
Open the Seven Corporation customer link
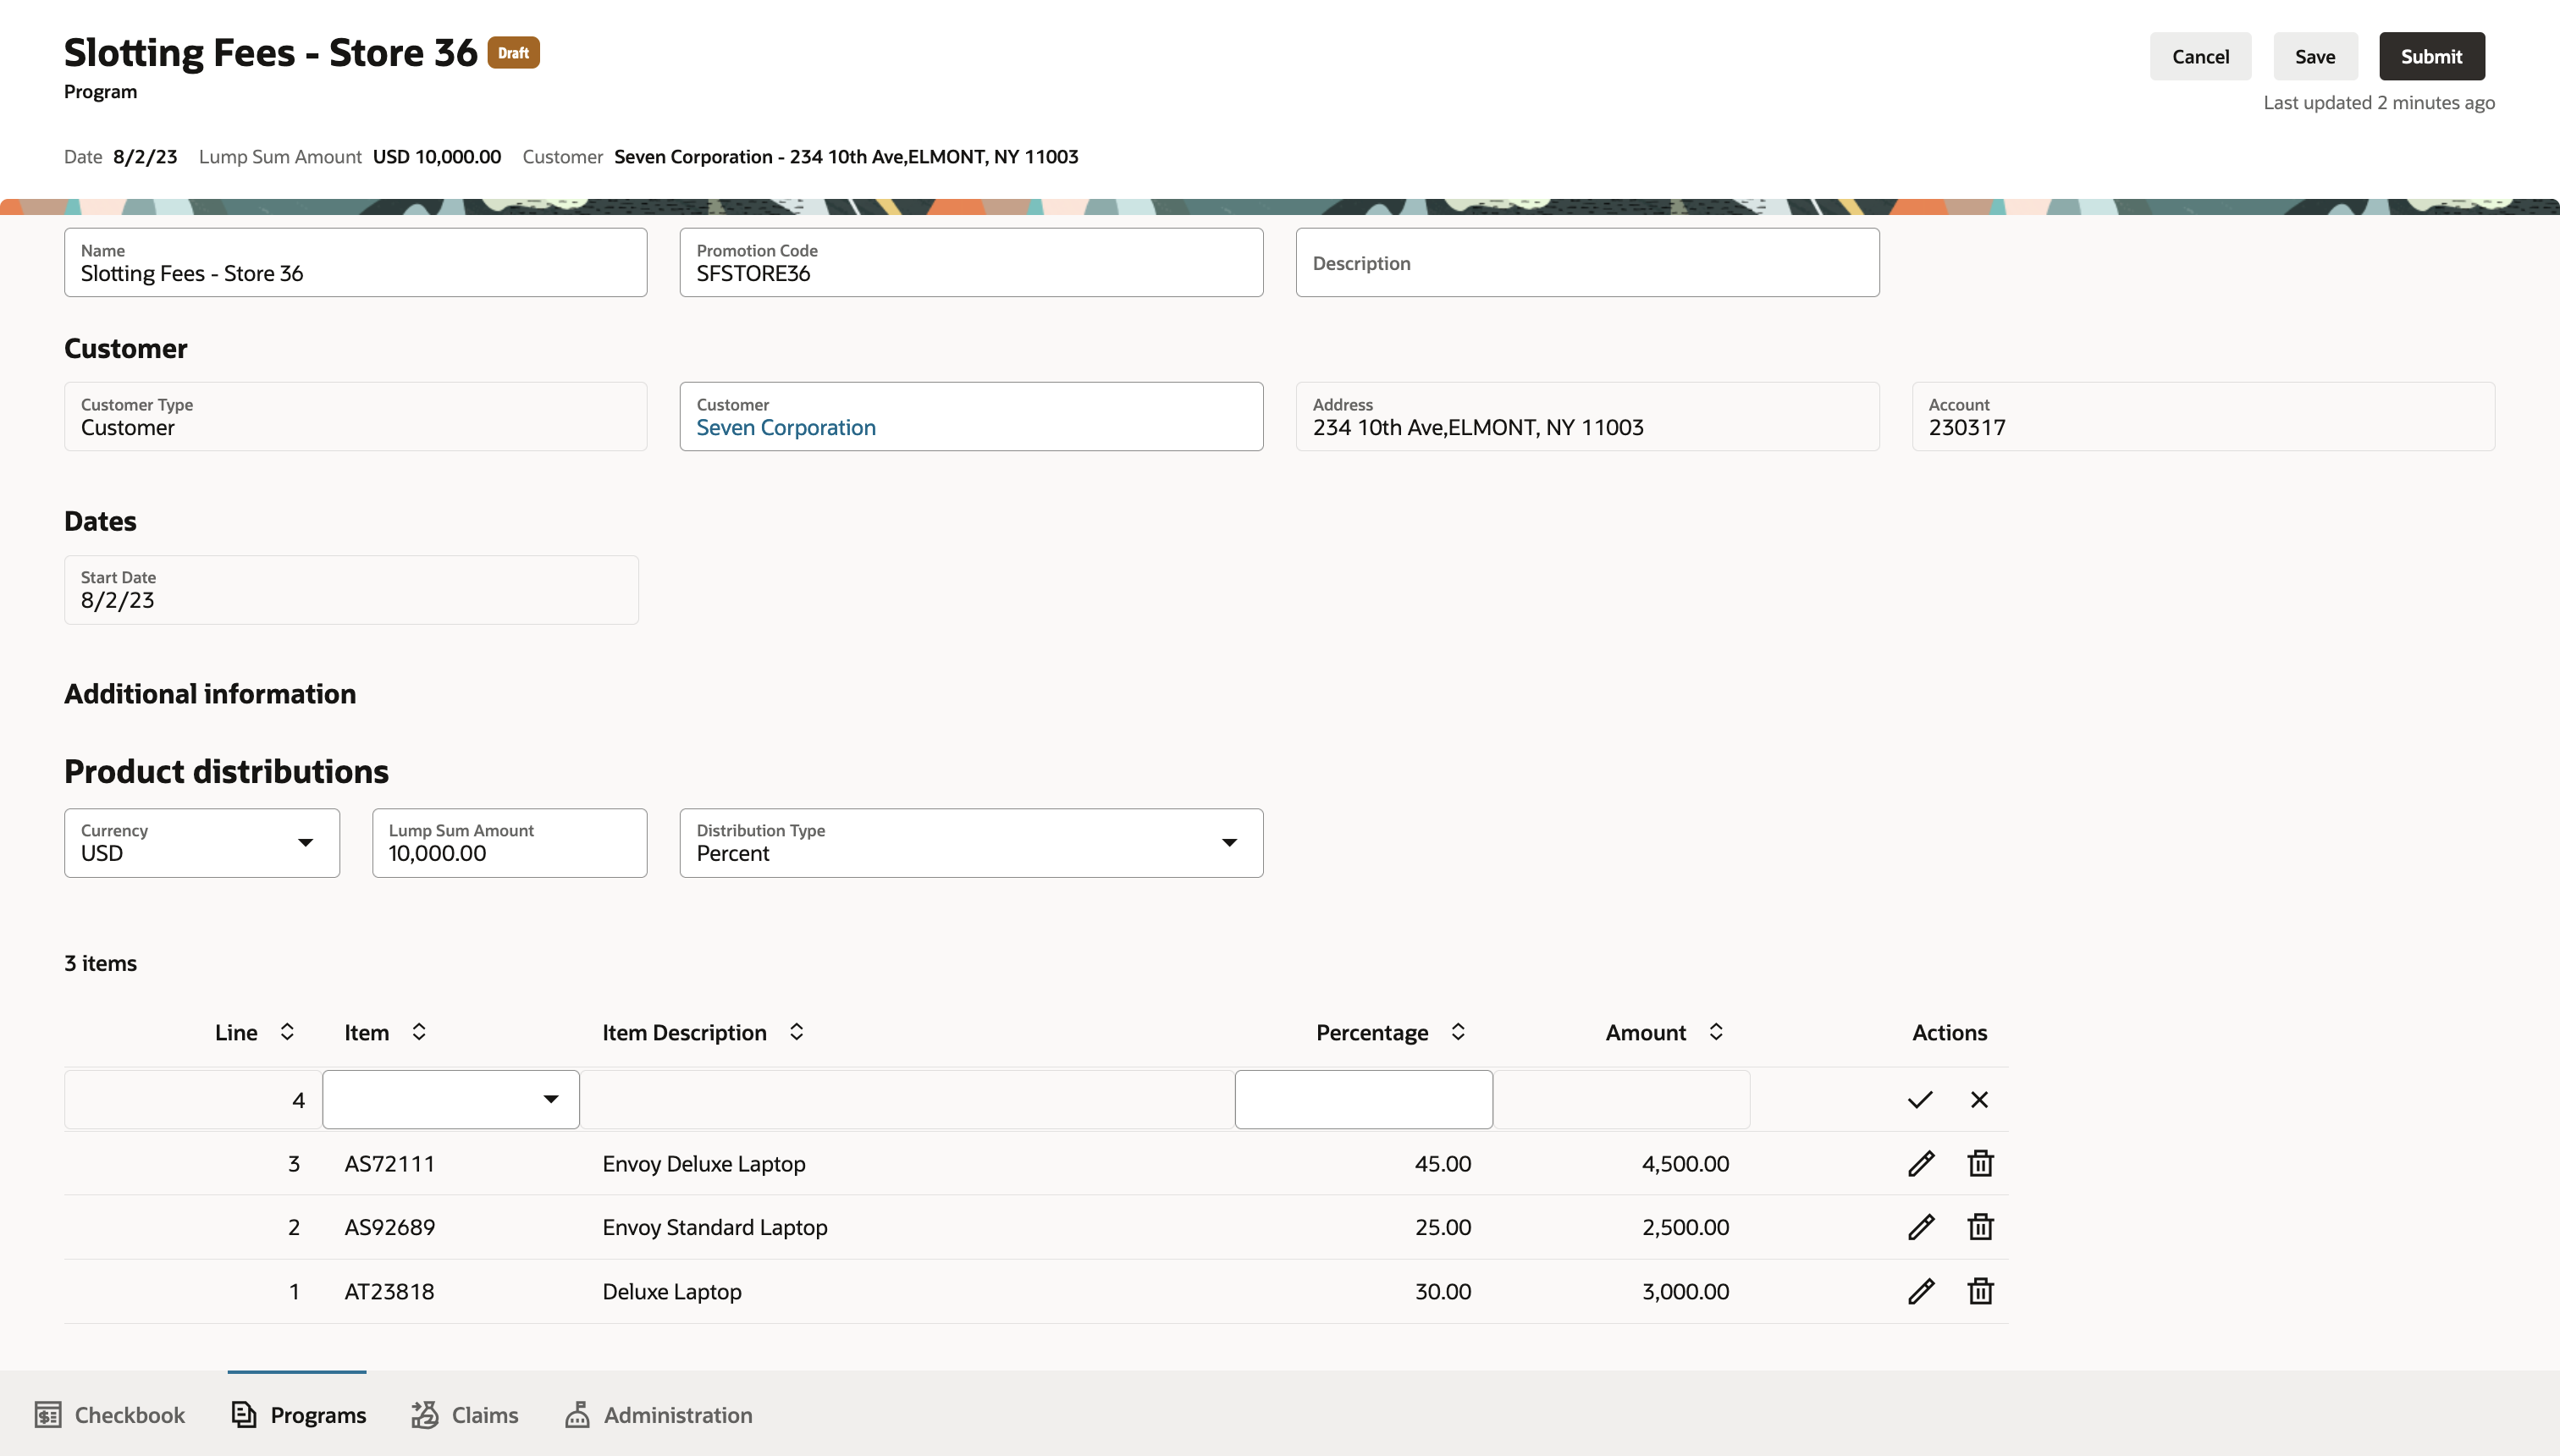pos(786,428)
